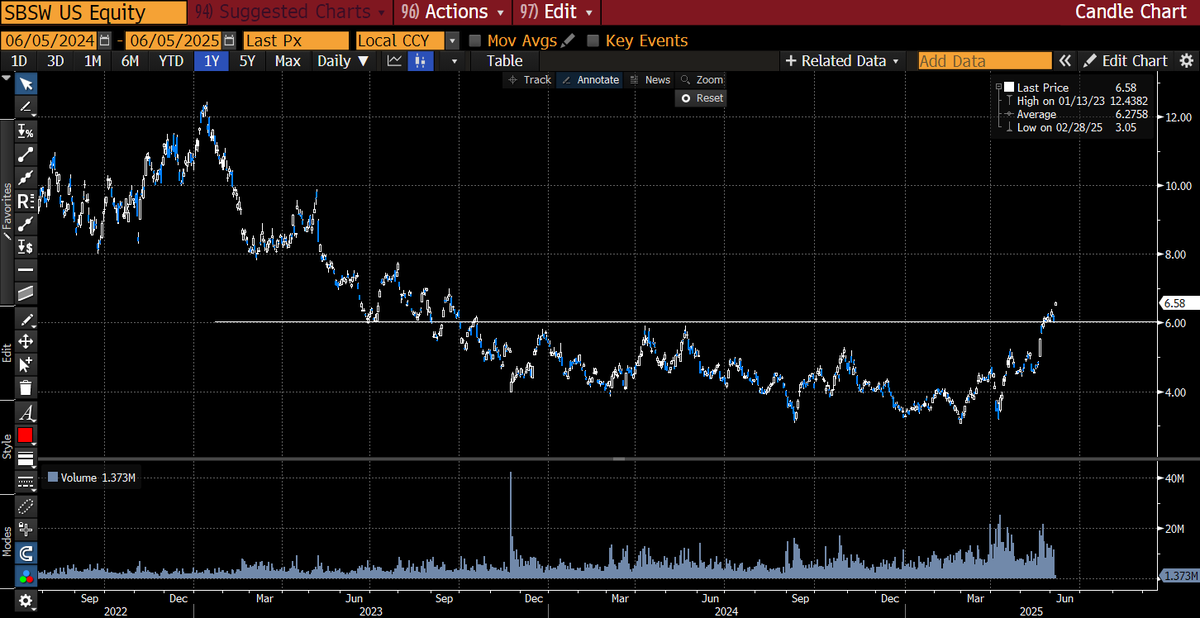Expand the chart type dropdown arrow
This screenshot has width=1200, height=618.
click(454, 61)
